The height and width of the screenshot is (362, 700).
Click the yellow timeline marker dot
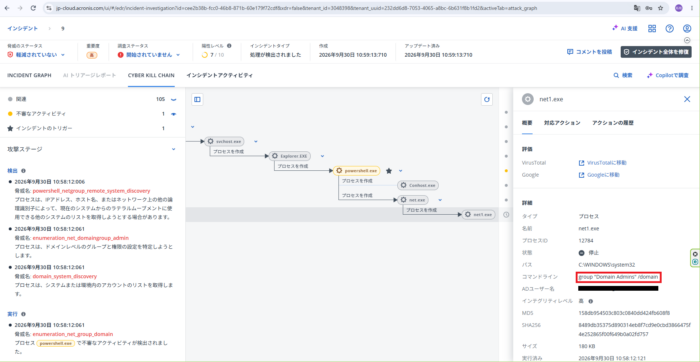tap(506, 171)
